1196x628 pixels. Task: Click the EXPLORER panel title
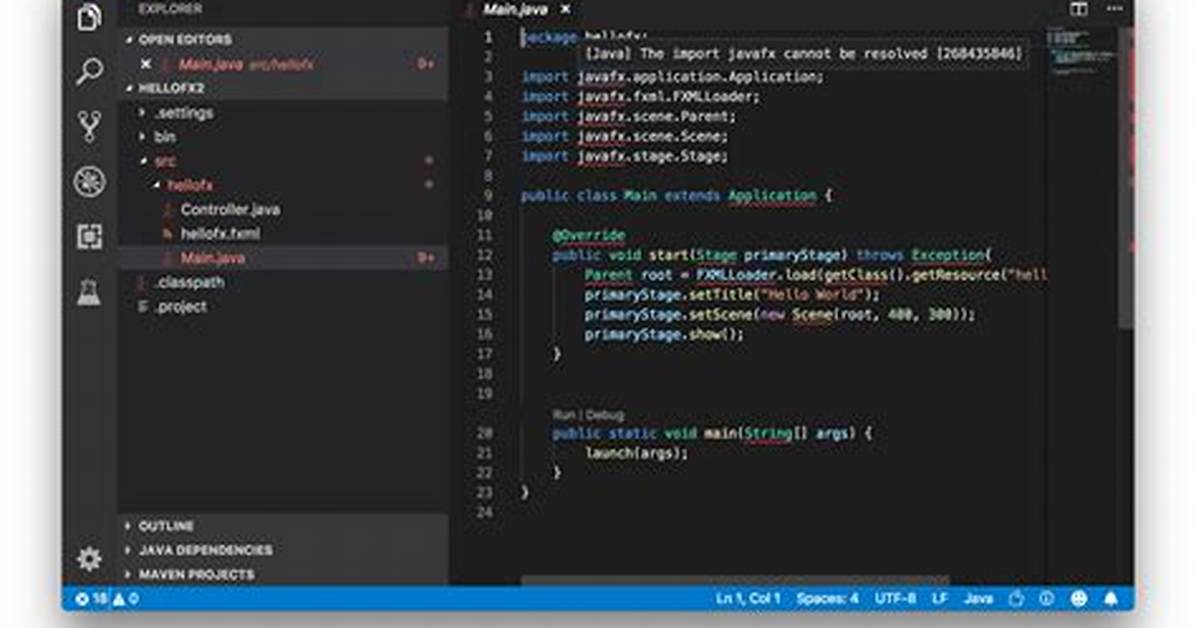pos(169,9)
